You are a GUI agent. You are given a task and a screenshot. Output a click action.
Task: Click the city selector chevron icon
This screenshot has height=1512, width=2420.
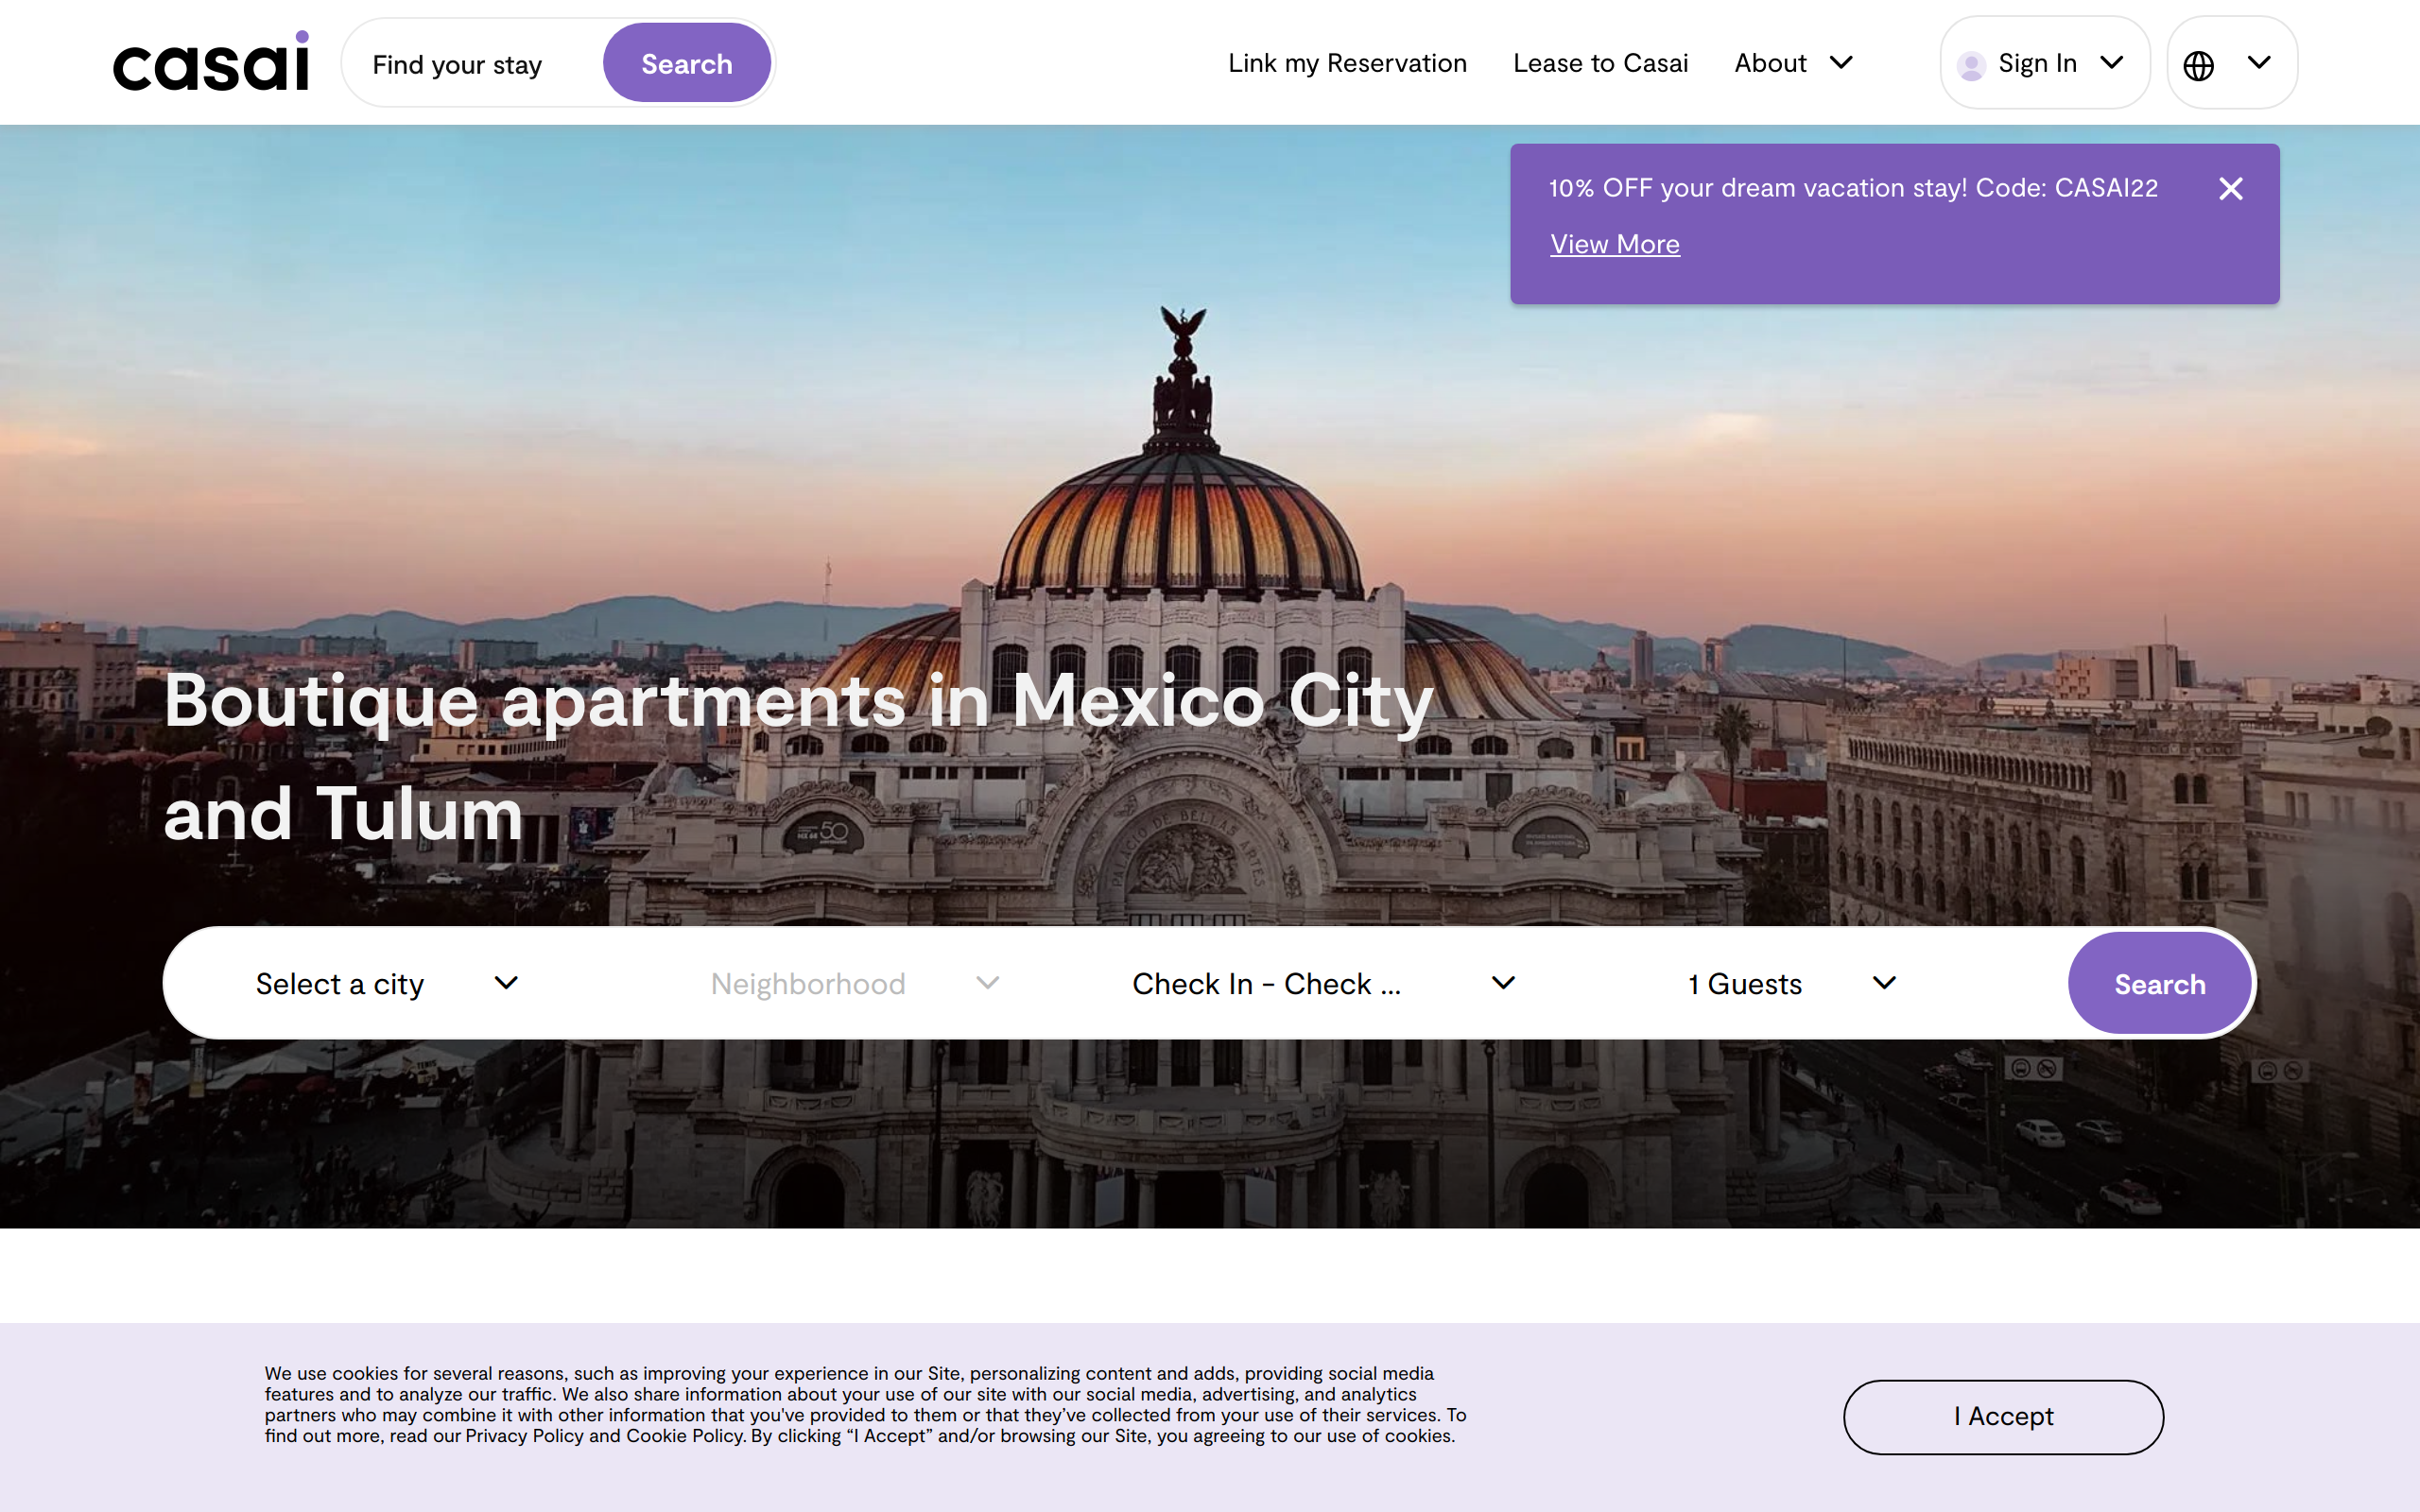[506, 983]
